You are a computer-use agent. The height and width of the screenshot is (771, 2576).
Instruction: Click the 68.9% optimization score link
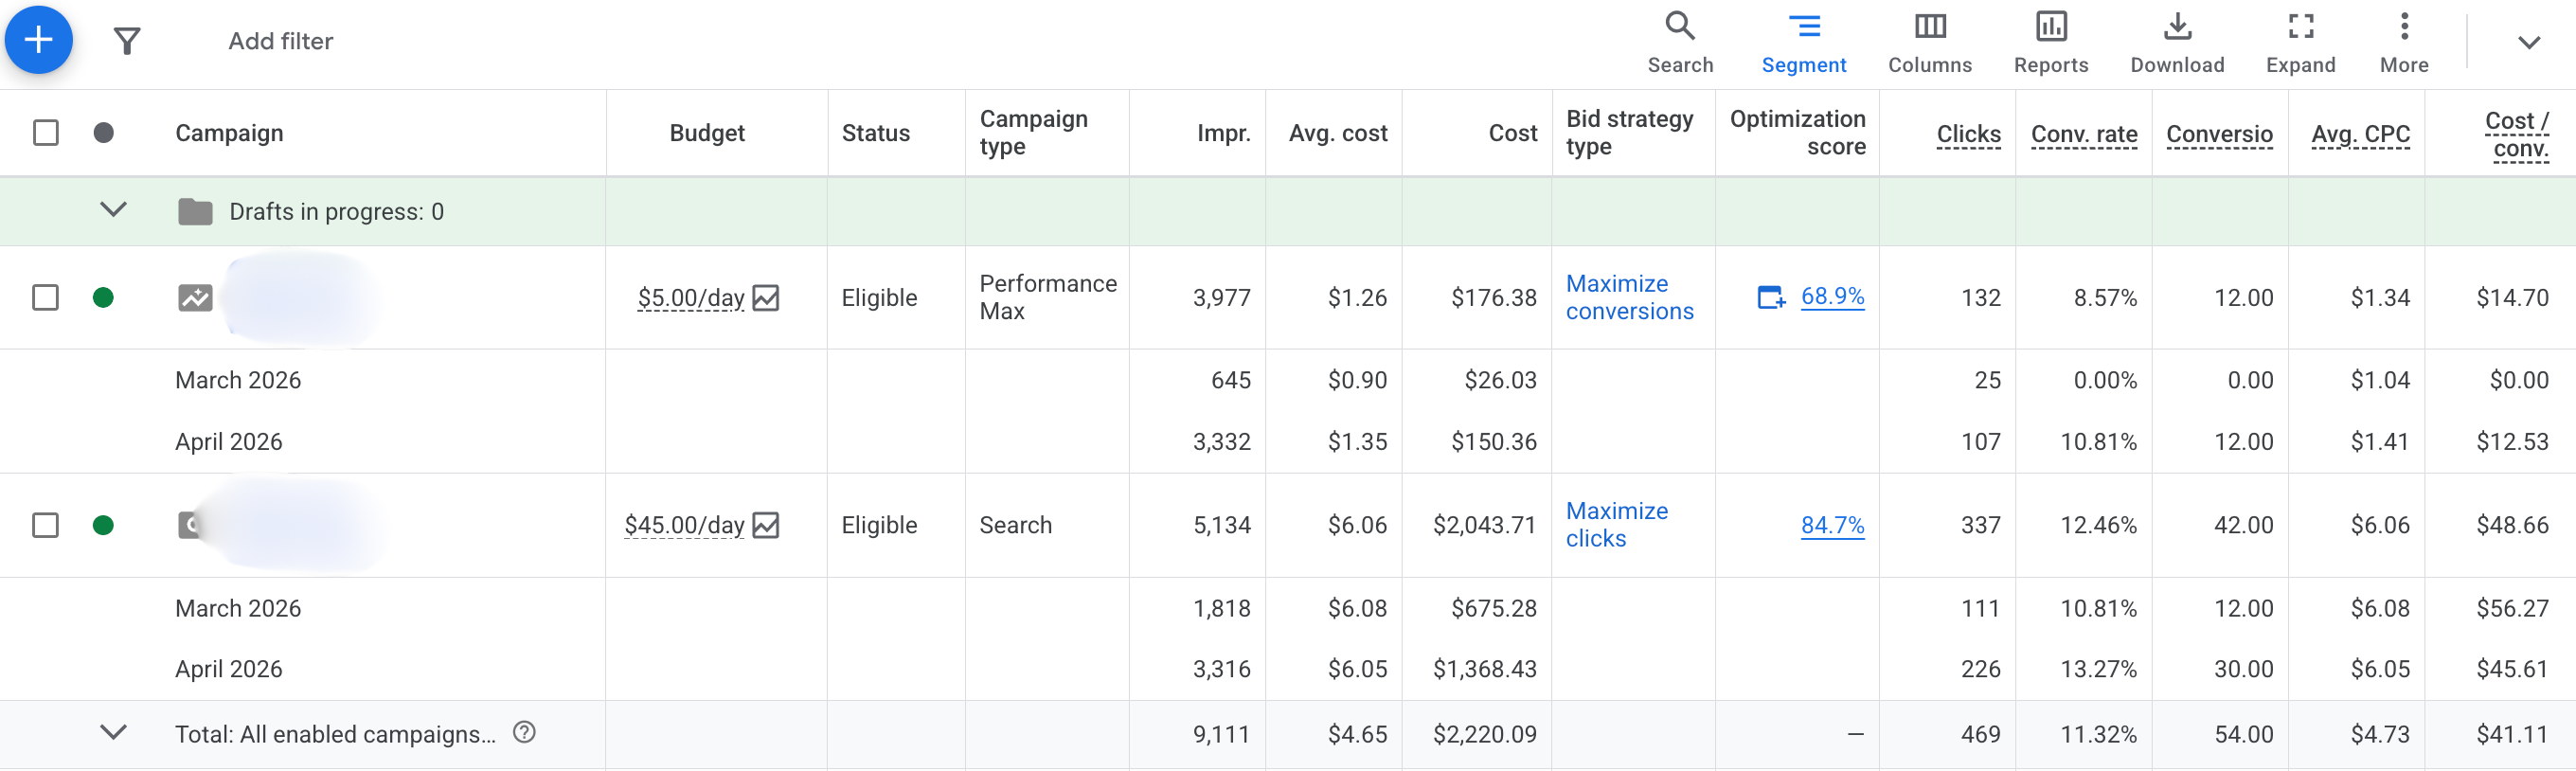point(1832,296)
